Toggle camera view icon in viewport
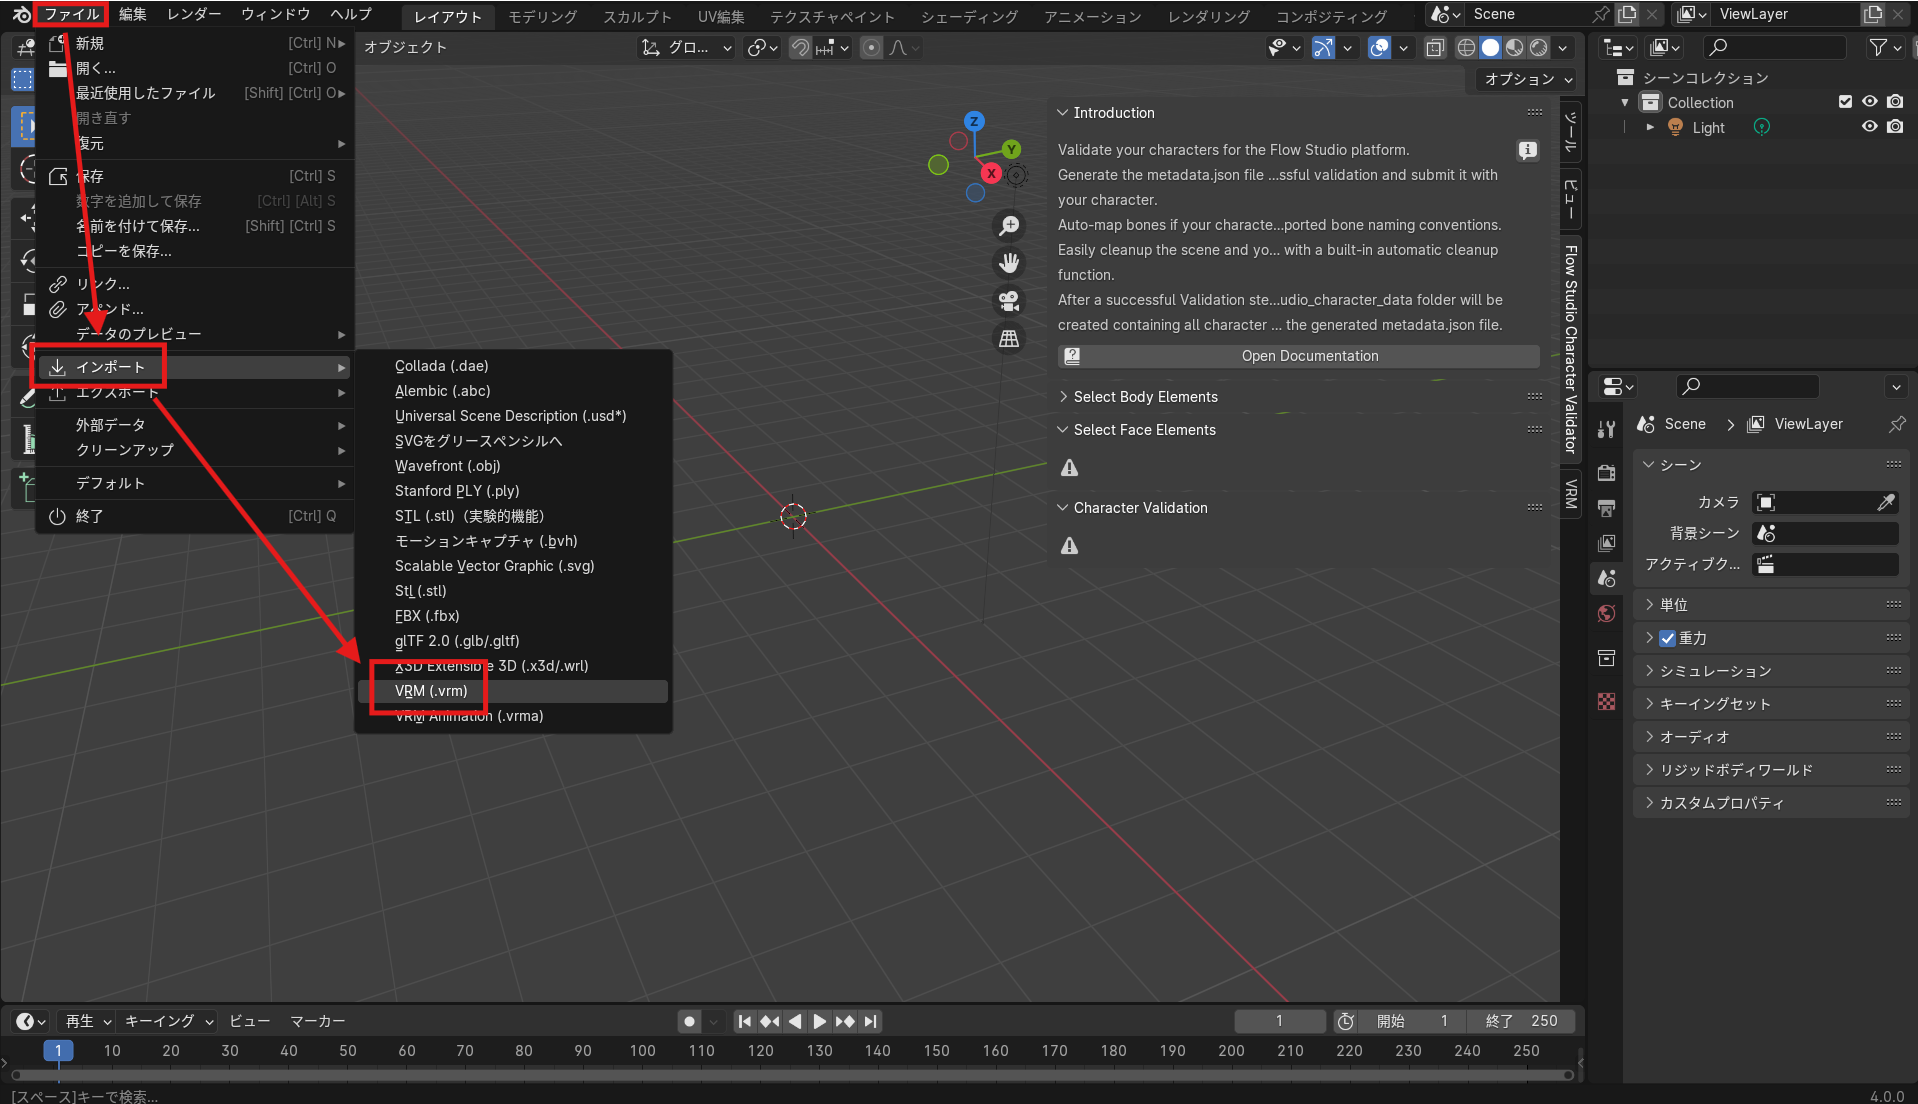This screenshot has height=1104, width=1918. point(1009,301)
